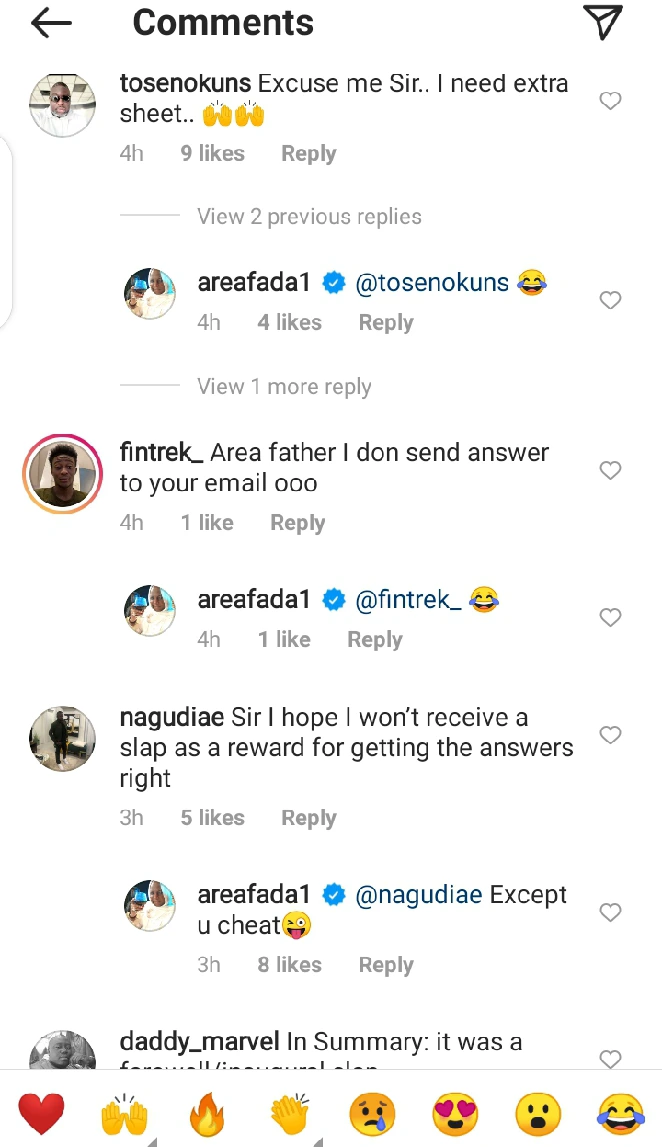Image resolution: width=662 pixels, height=1147 pixels.
Task: Like nagudiae's slap reward comment
Action: pos(610,735)
